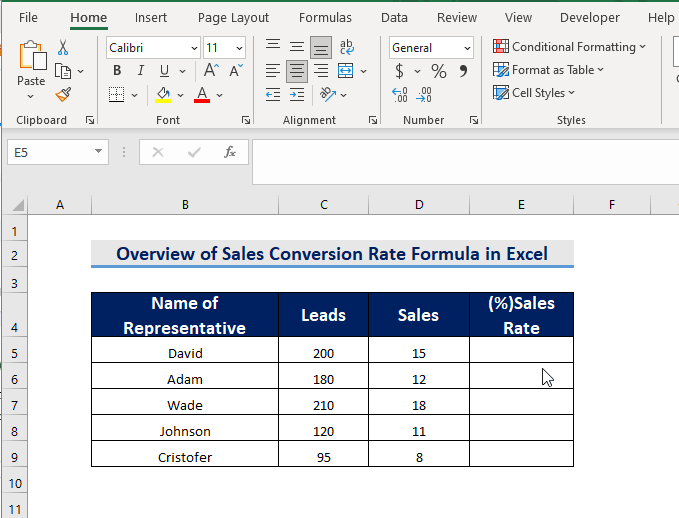Click the Wrap Text icon
679x518 pixels.
346,47
